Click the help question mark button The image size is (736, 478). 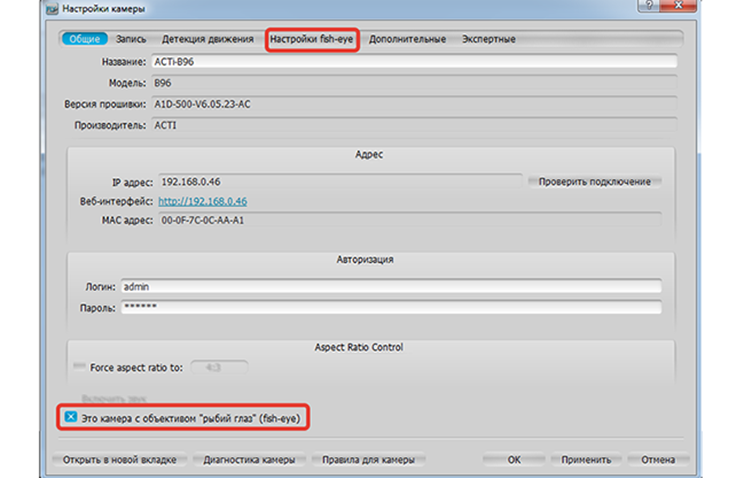[649, 5]
